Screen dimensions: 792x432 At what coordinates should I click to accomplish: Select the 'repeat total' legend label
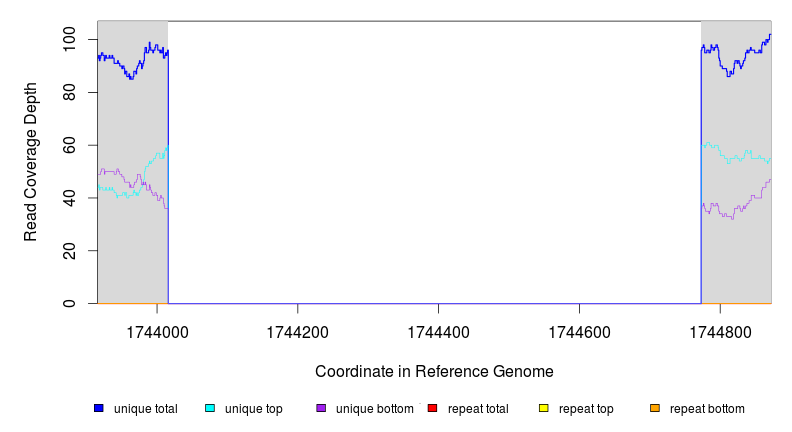click(478, 409)
